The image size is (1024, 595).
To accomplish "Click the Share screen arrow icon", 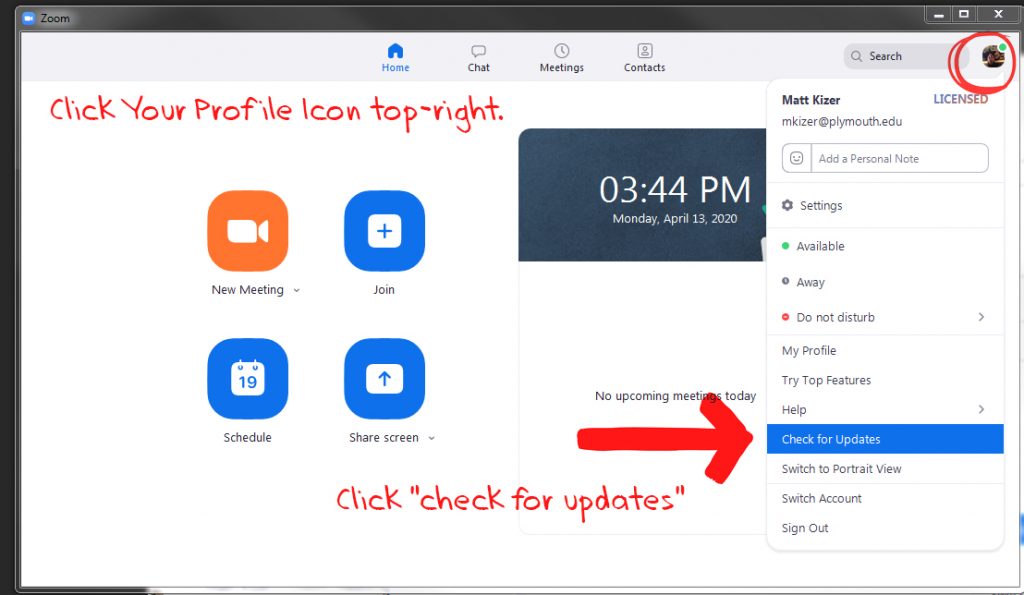I will coord(384,378).
